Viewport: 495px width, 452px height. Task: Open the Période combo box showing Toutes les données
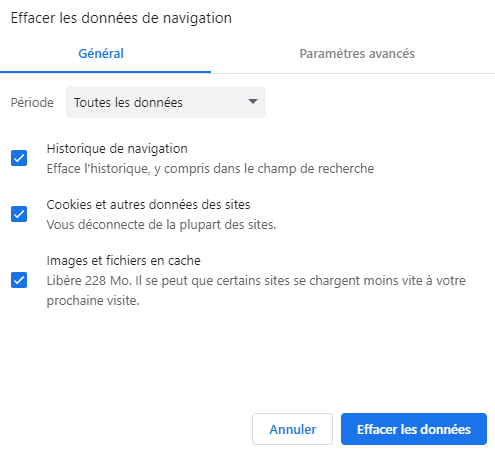tap(166, 102)
